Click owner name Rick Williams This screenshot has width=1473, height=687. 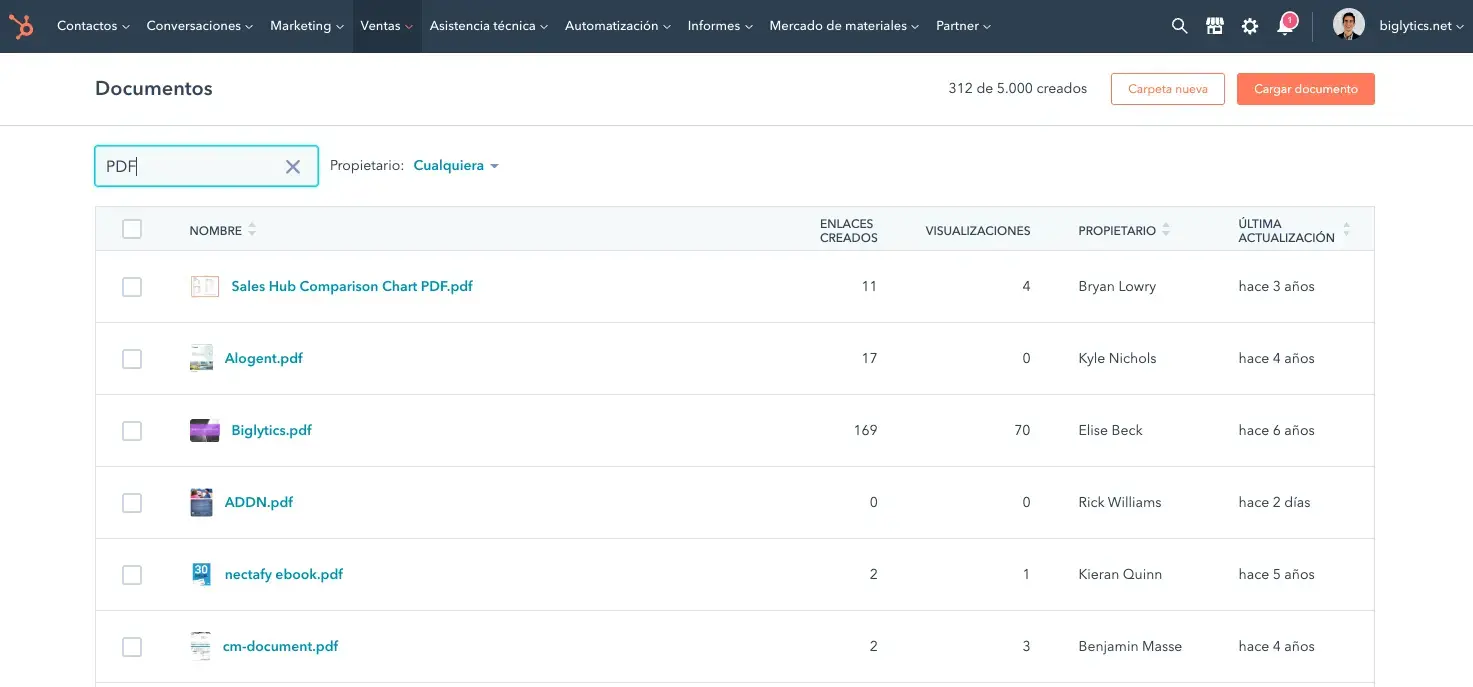click(x=1120, y=502)
